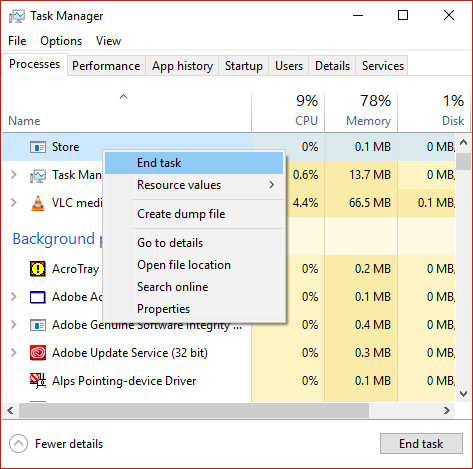473x469 pixels.
Task: Click the AcroTray process icon
Action: 38,269
